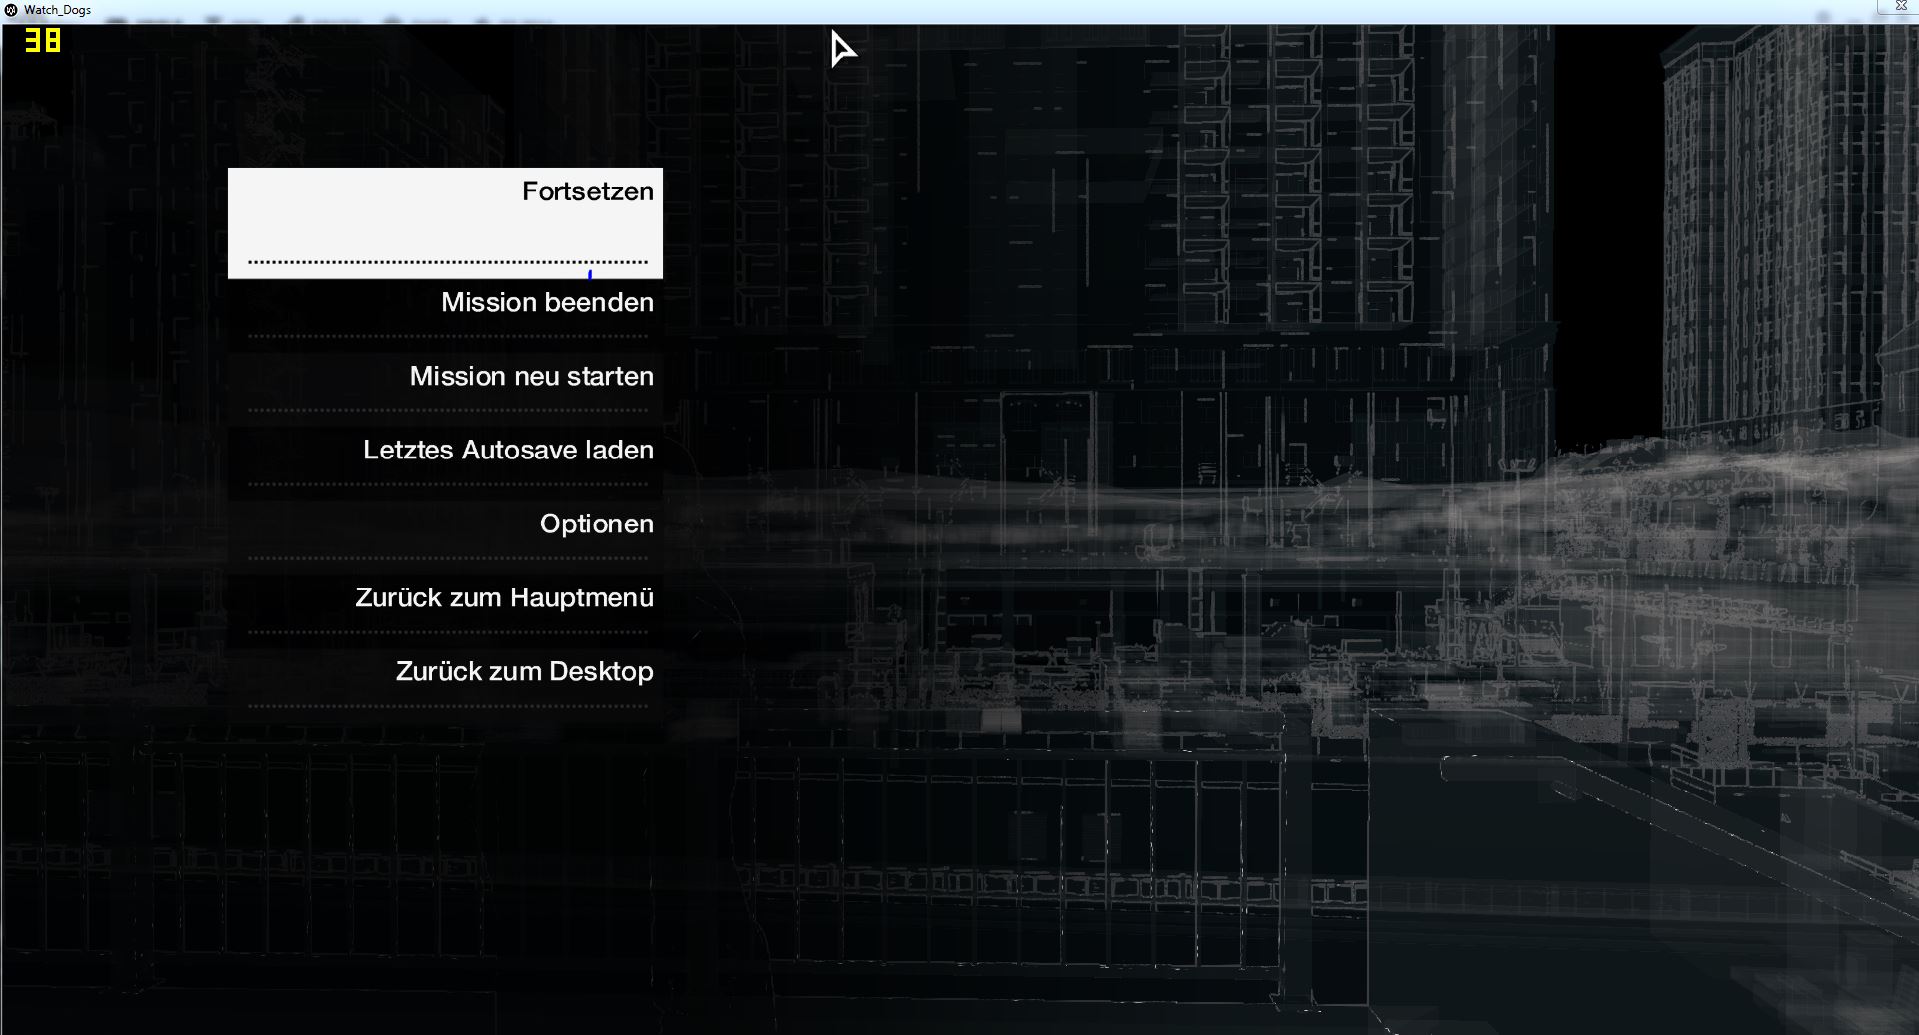The height and width of the screenshot is (1035, 1919).
Task: Click the yellow FPS counter 38
Action: pyautogui.click(x=43, y=41)
